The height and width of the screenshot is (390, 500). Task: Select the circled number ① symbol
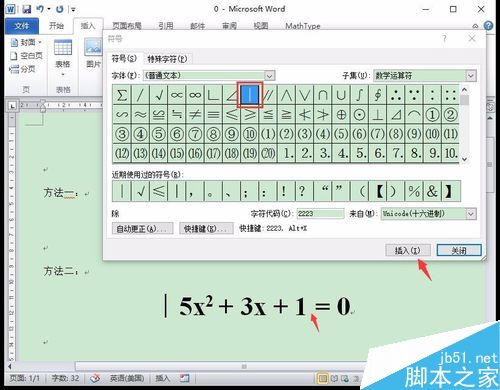pos(432,115)
